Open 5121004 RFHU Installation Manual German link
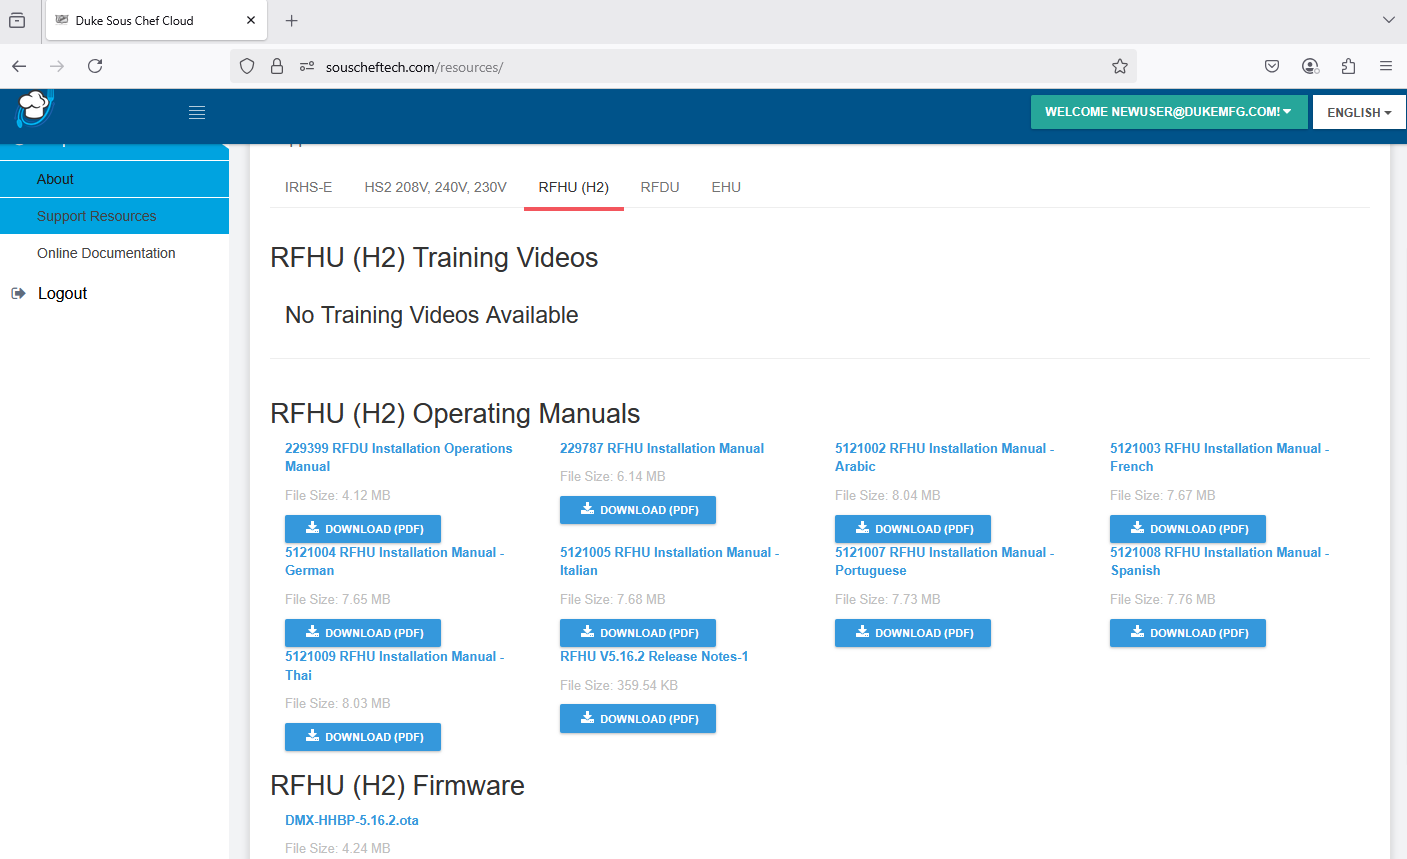This screenshot has height=859, width=1407. (394, 561)
